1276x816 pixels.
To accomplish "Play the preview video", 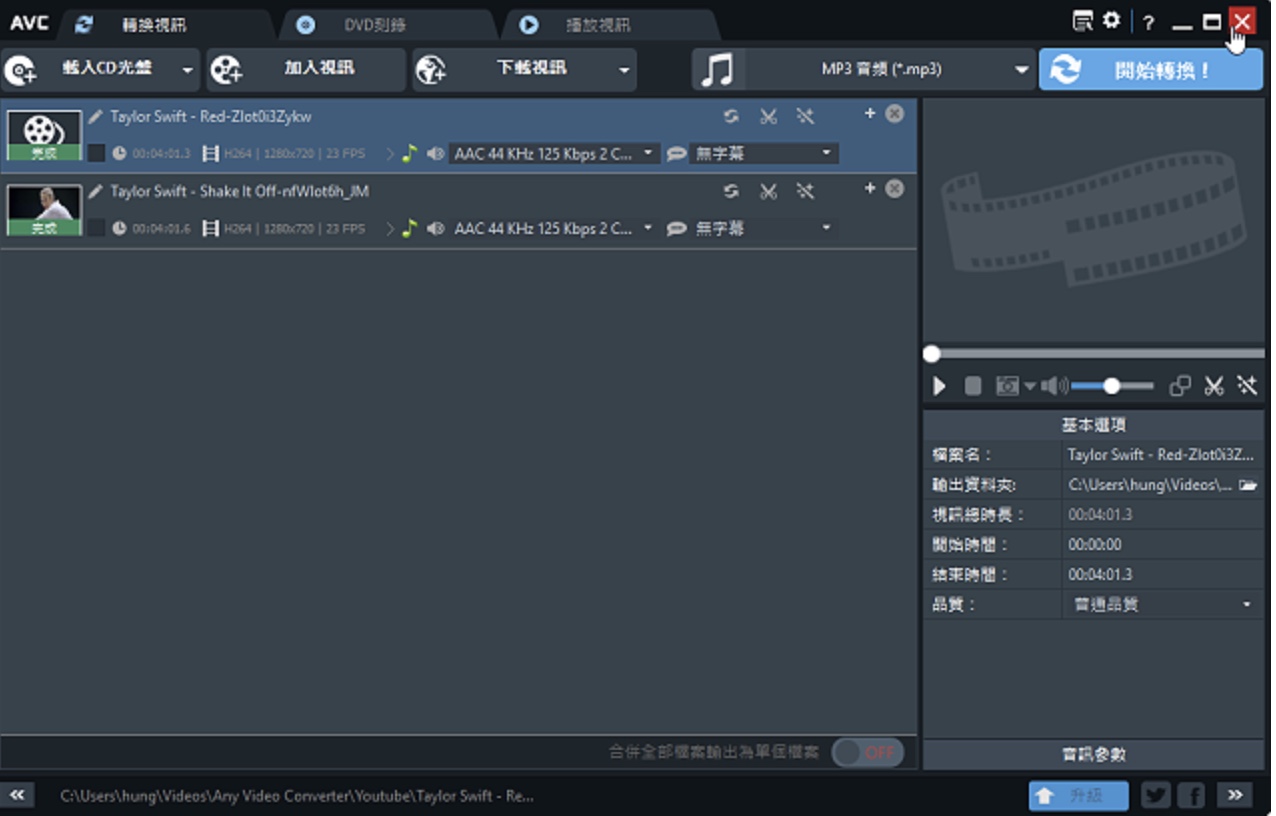I will coord(939,386).
